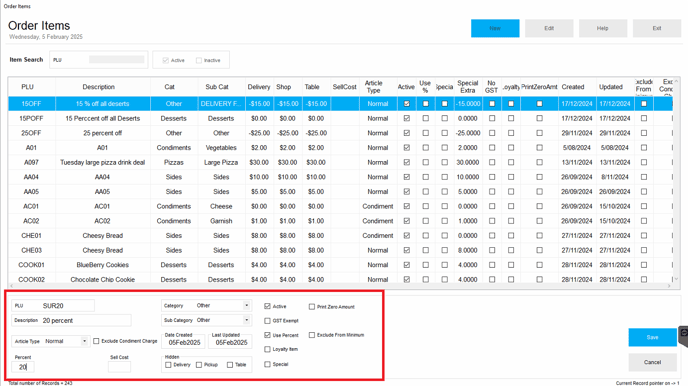Click the Large Pizza sub category cell
The image size is (688, 386).
click(x=221, y=162)
